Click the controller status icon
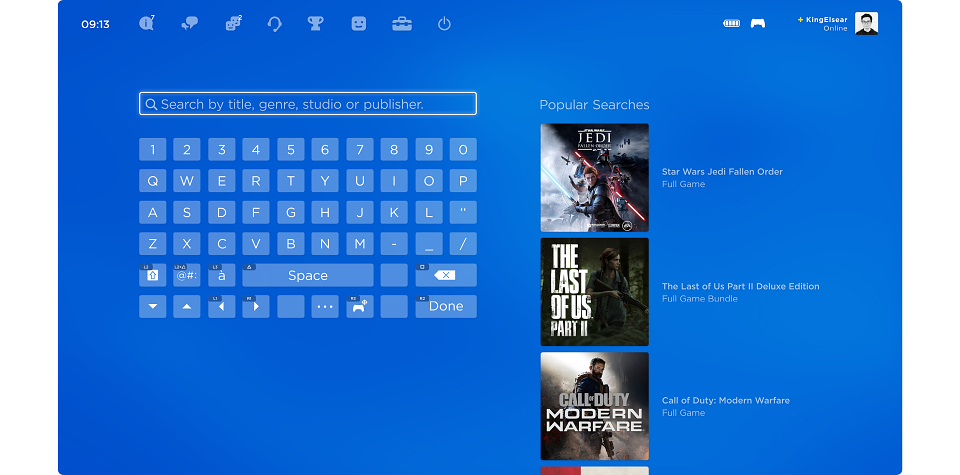The image size is (960, 475). click(x=758, y=23)
